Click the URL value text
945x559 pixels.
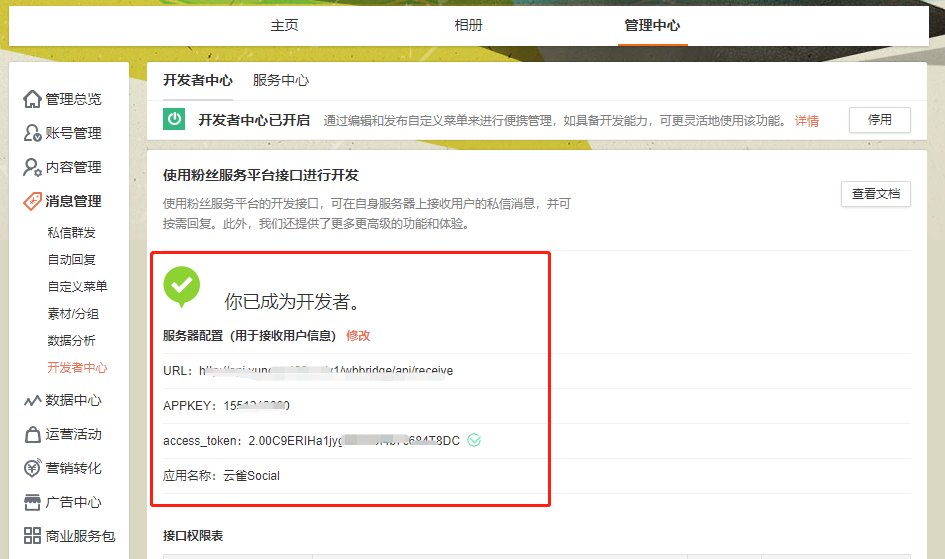pos(326,370)
